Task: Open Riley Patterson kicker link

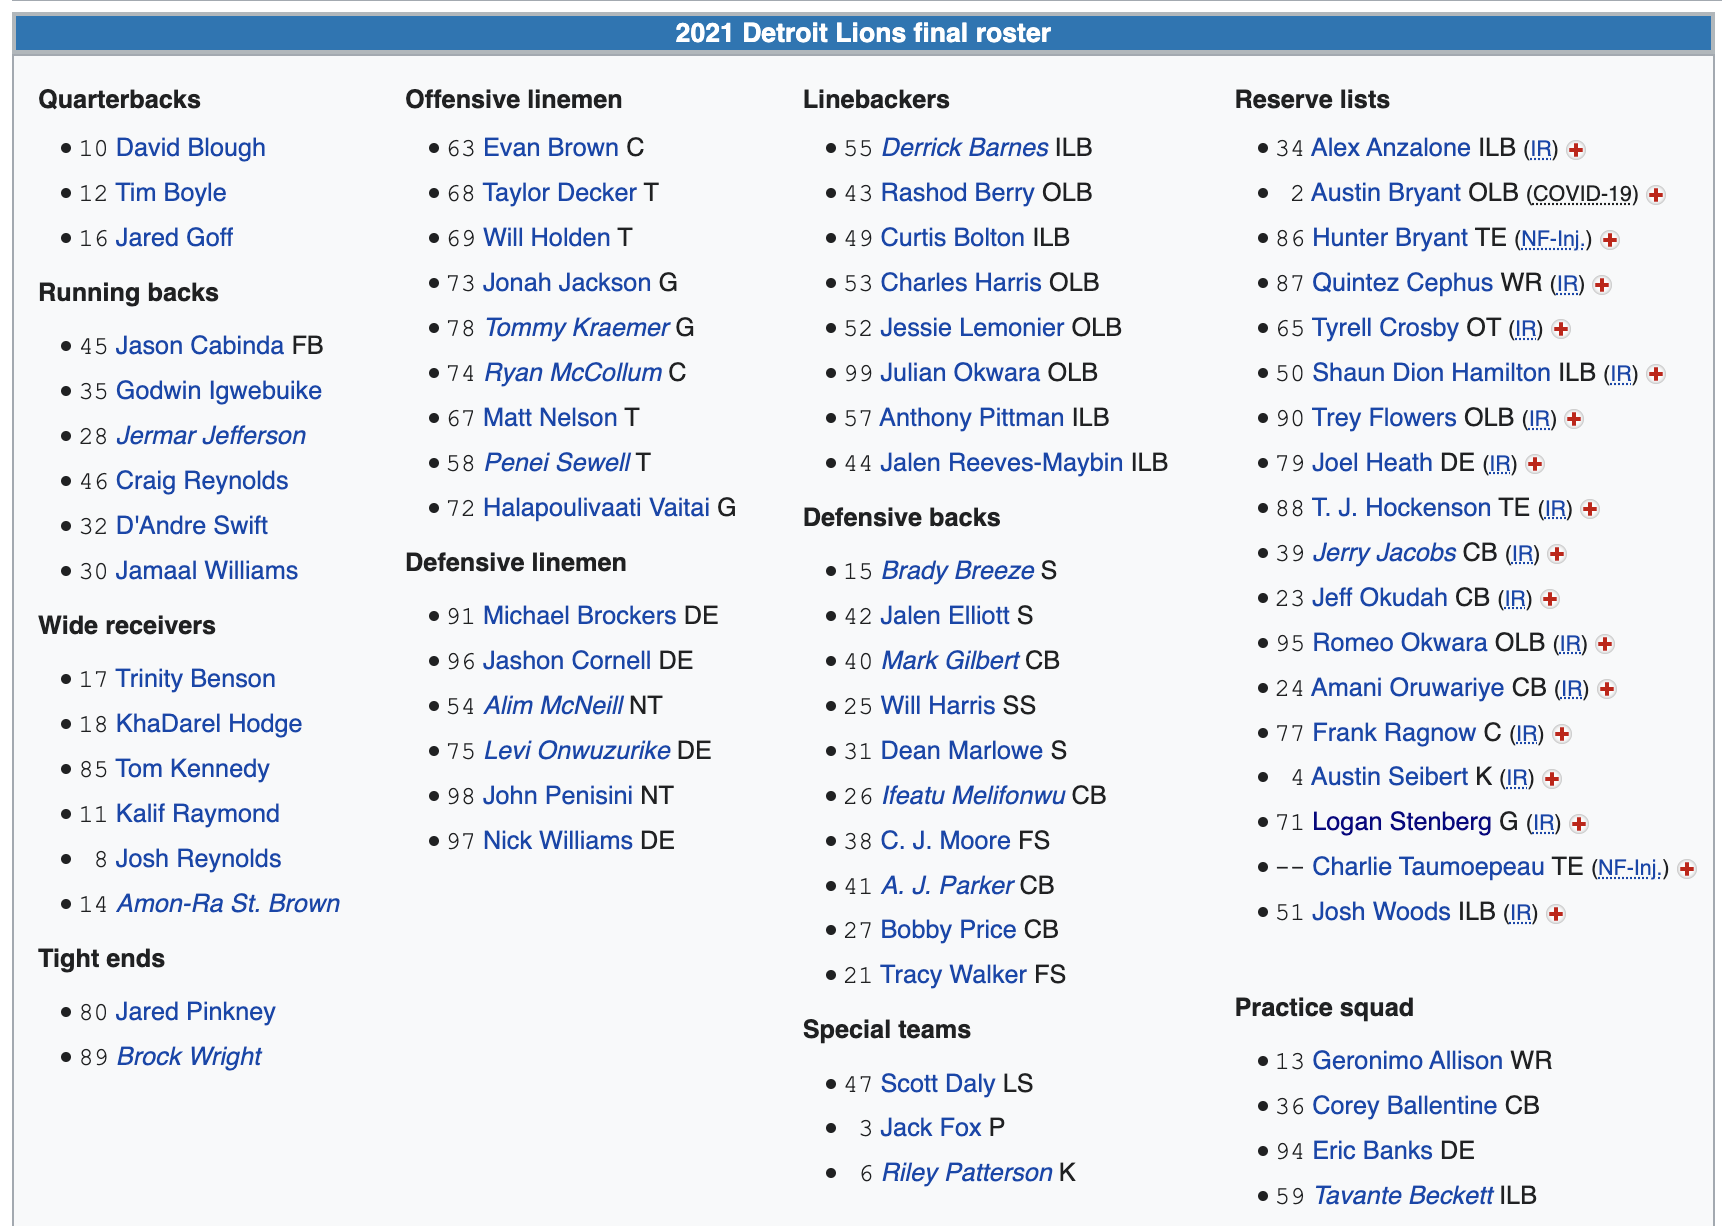Action: [967, 1173]
